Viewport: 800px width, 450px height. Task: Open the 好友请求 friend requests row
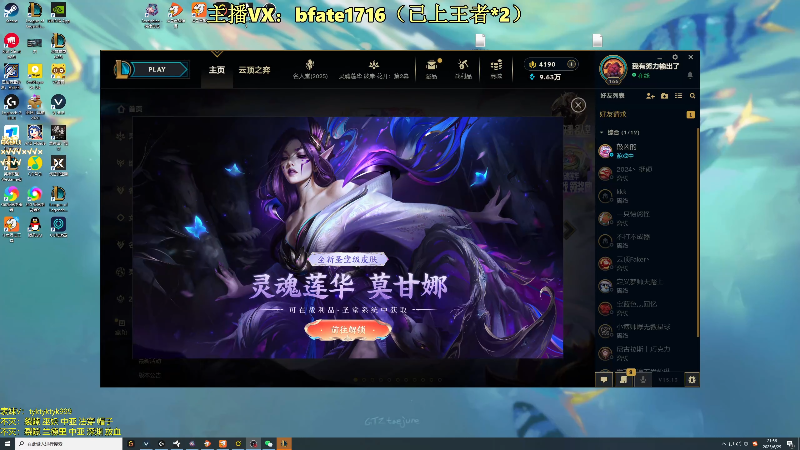(646, 114)
